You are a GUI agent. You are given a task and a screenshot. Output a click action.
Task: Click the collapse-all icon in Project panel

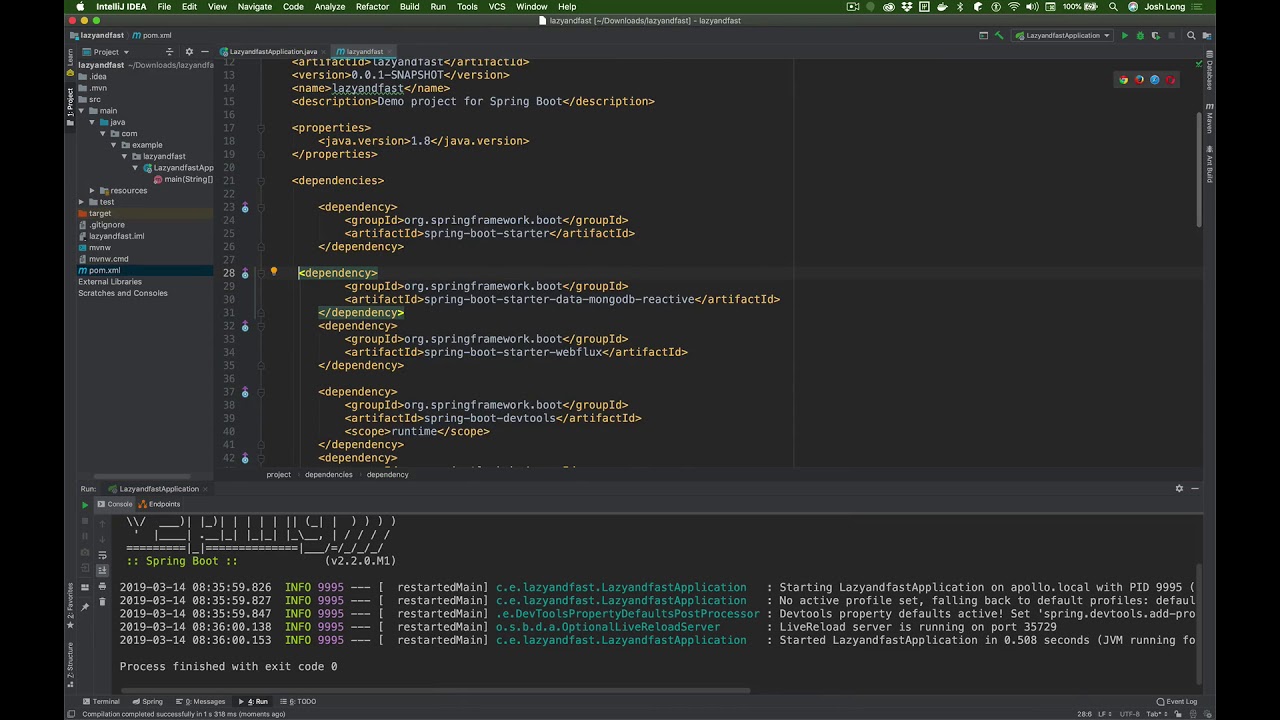[x=169, y=51]
